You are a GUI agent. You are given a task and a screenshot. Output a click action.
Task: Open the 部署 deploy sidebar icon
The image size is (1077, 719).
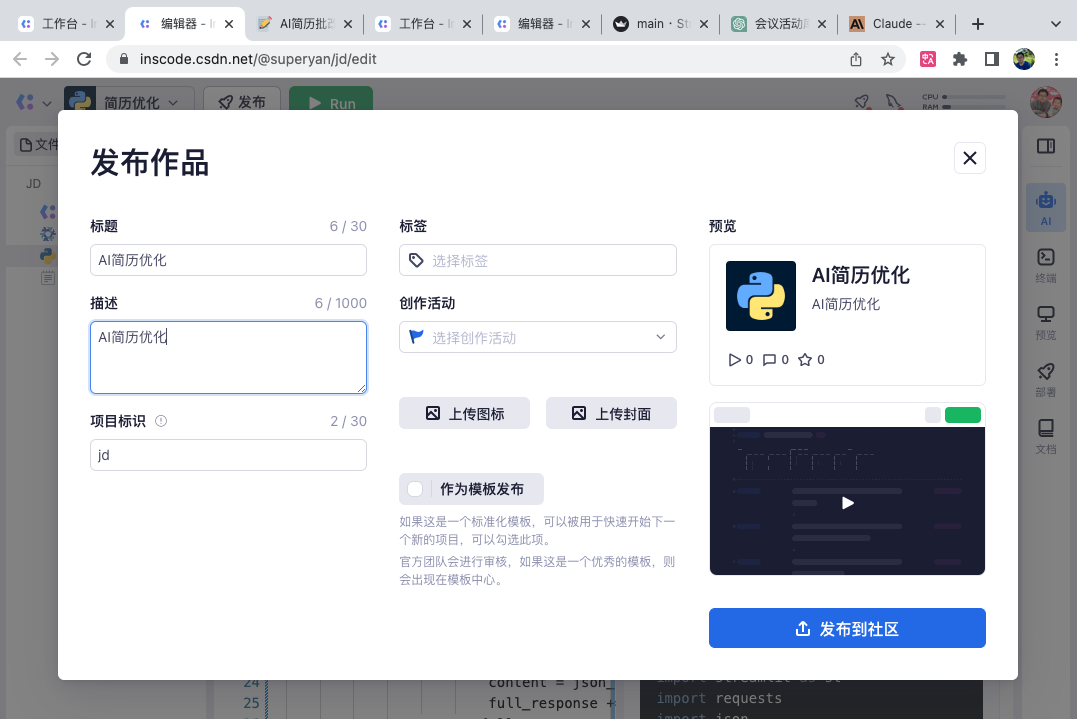(1045, 379)
